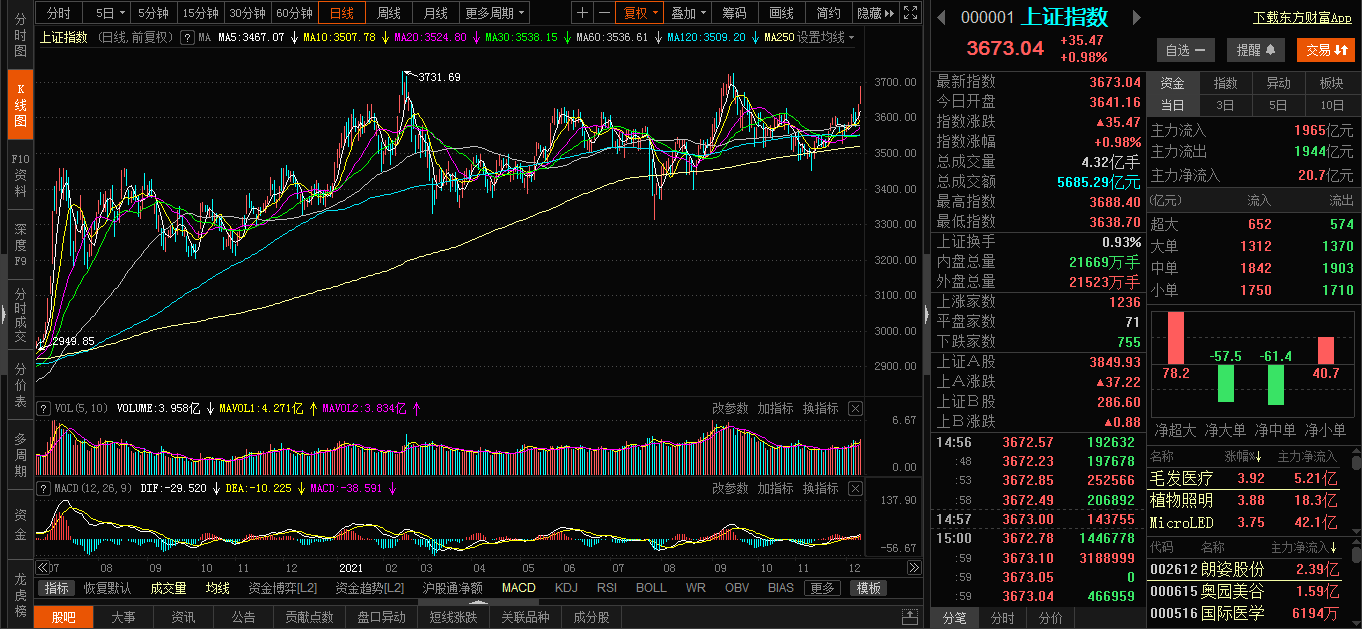Select the KDJ indicator tab
Image resolution: width=1362 pixels, height=629 pixels.
(x=566, y=588)
